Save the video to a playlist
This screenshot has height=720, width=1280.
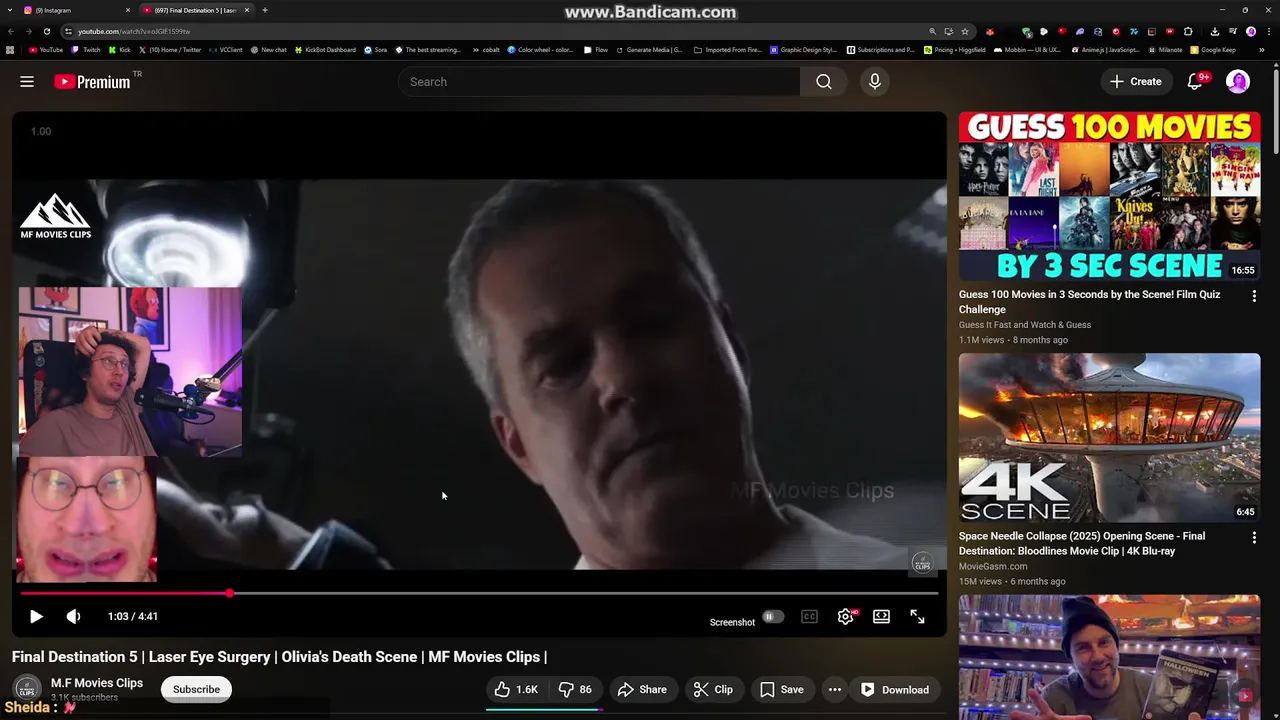click(x=781, y=690)
